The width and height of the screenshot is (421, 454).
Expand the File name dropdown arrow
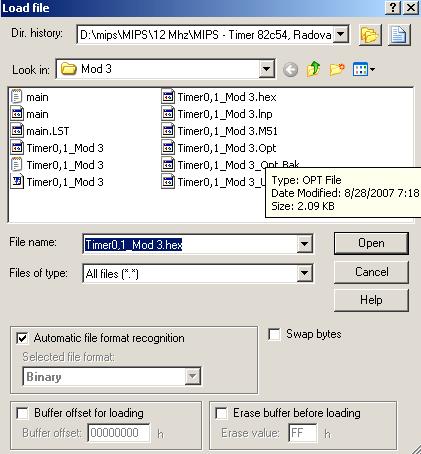[x=304, y=244]
